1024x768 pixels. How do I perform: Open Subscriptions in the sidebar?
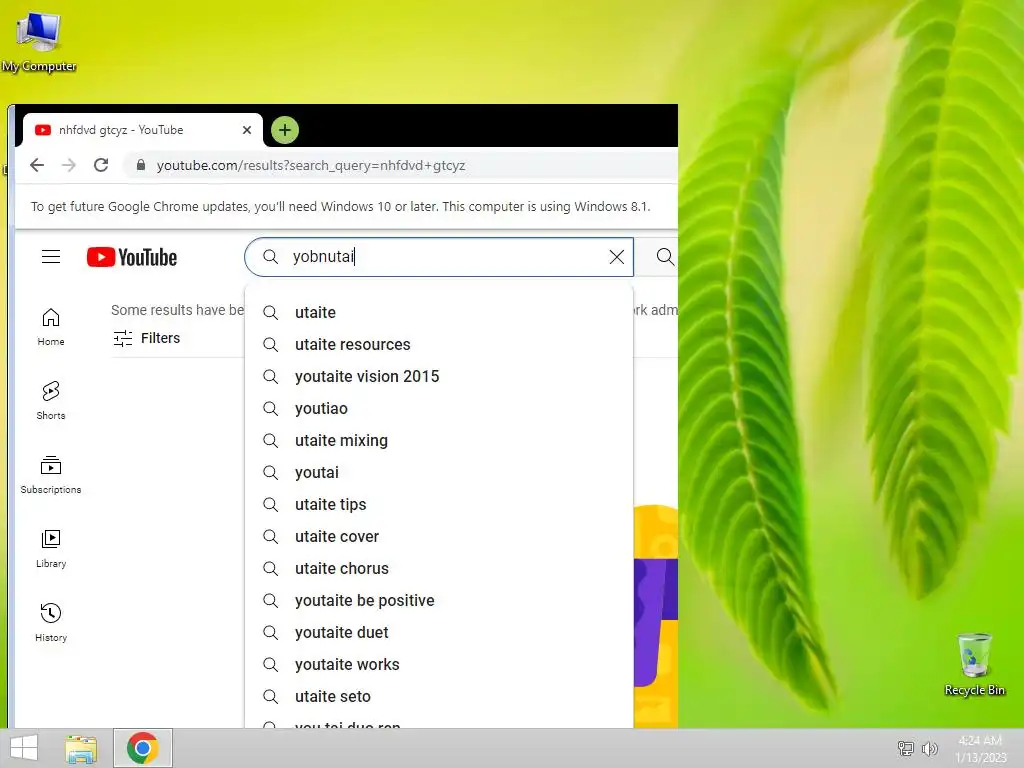[51, 475]
